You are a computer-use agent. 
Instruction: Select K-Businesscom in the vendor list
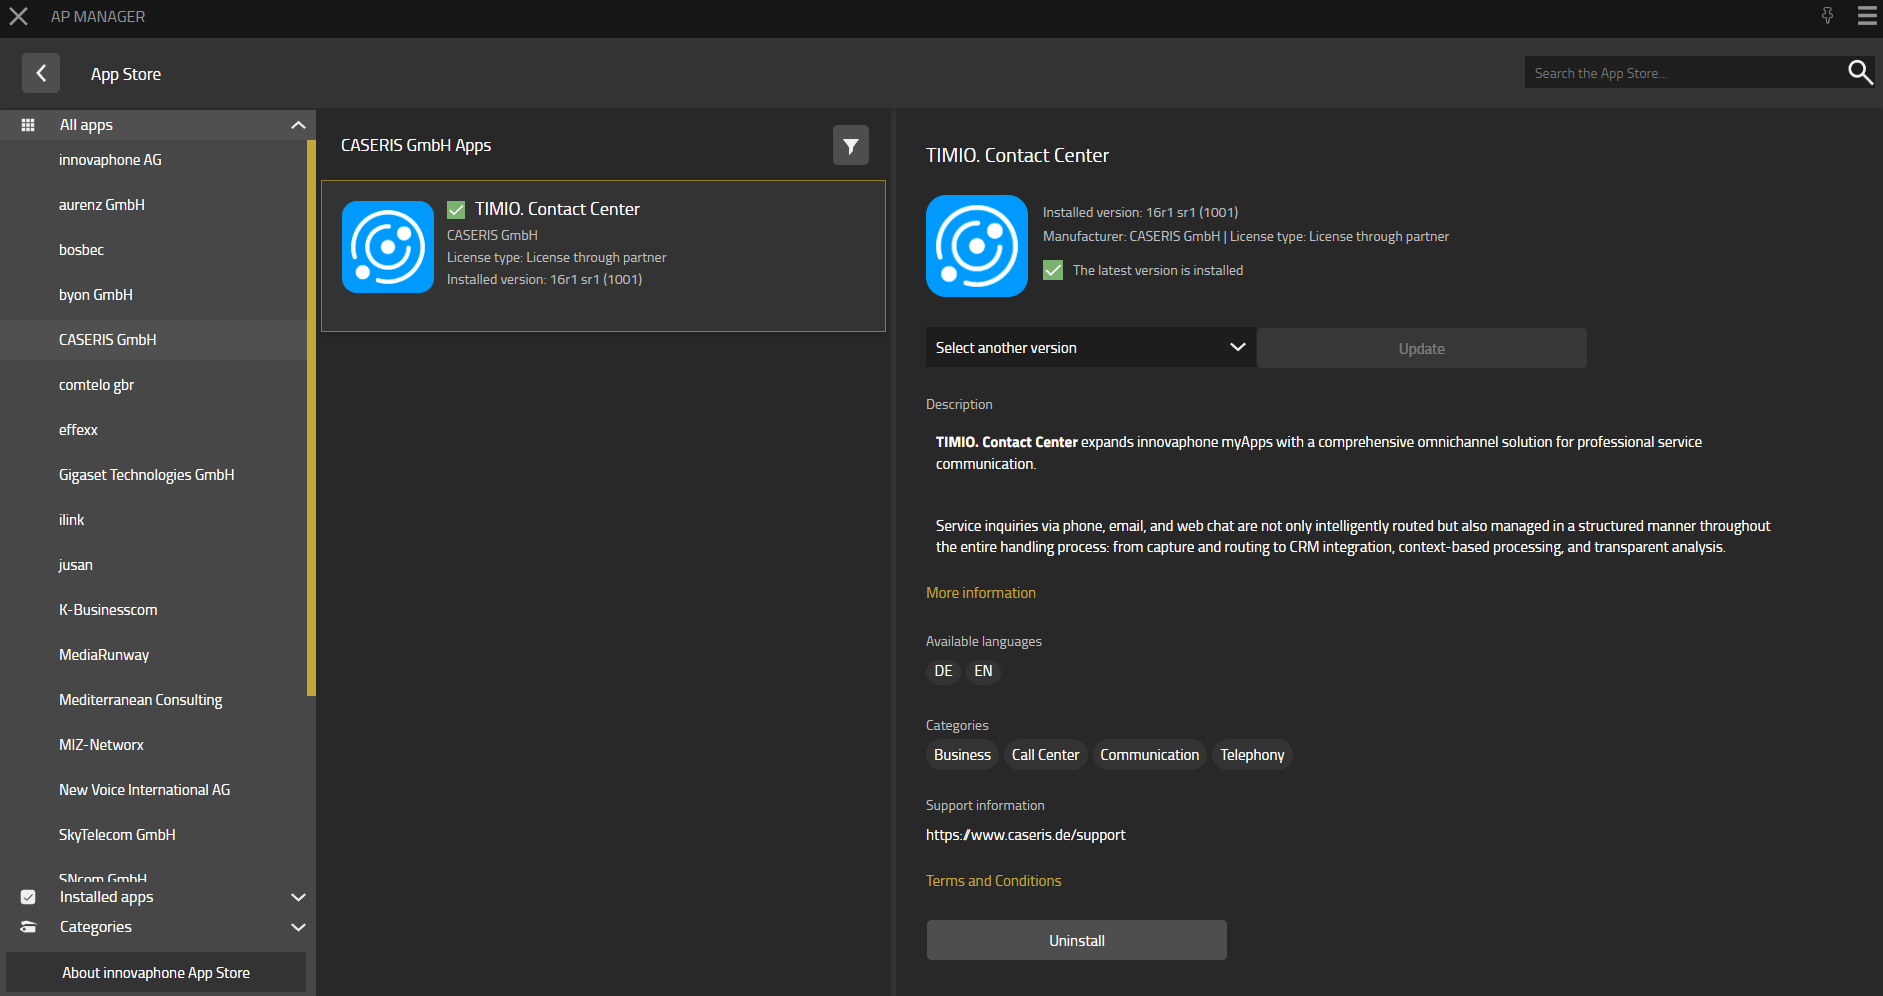[154, 610]
